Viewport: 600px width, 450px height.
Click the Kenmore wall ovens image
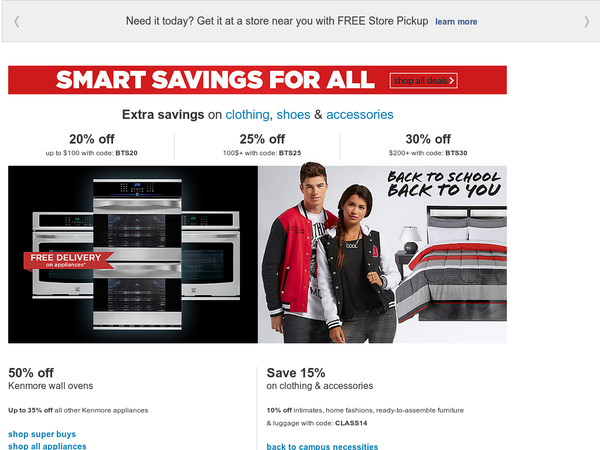133,254
